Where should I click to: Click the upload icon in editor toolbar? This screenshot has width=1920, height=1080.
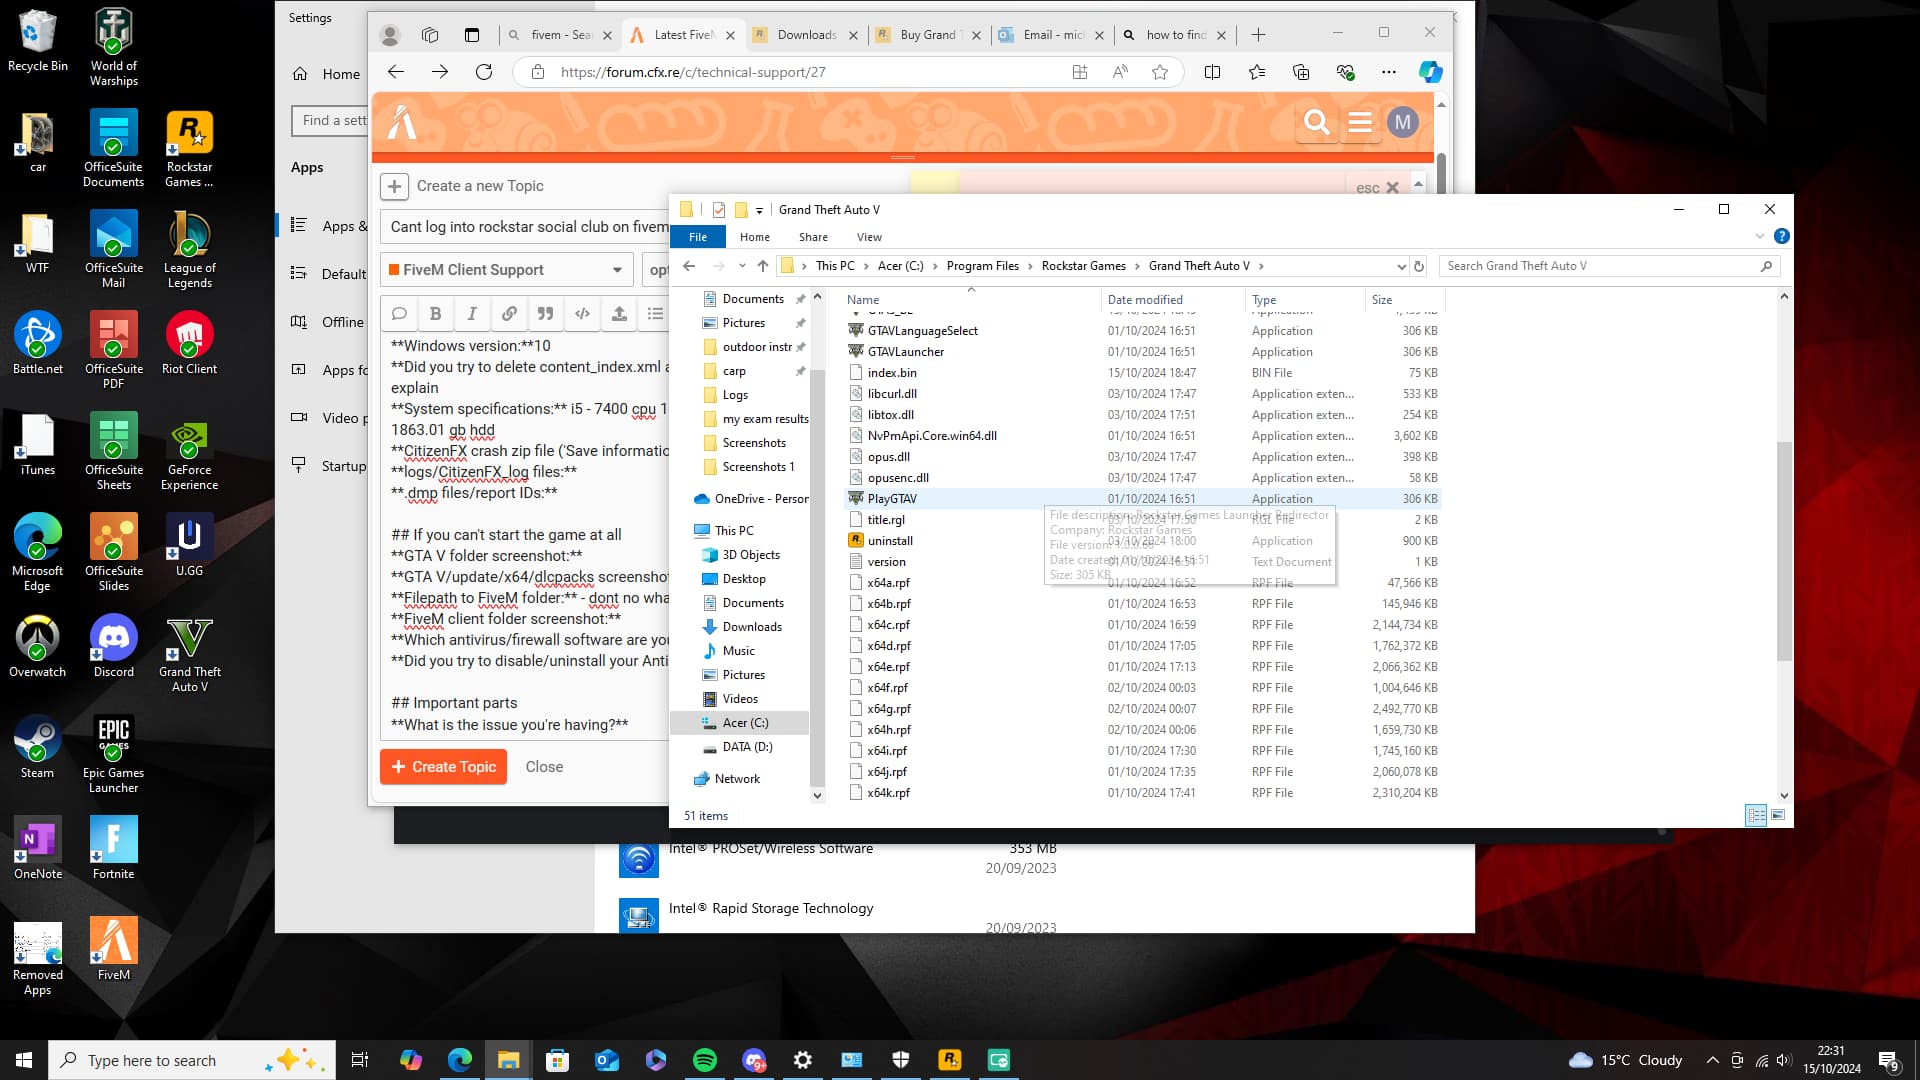pyautogui.click(x=619, y=314)
